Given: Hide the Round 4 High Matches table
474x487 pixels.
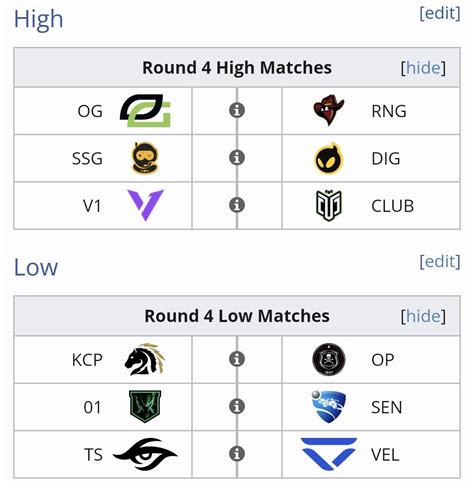Looking at the screenshot, I should [x=423, y=68].
